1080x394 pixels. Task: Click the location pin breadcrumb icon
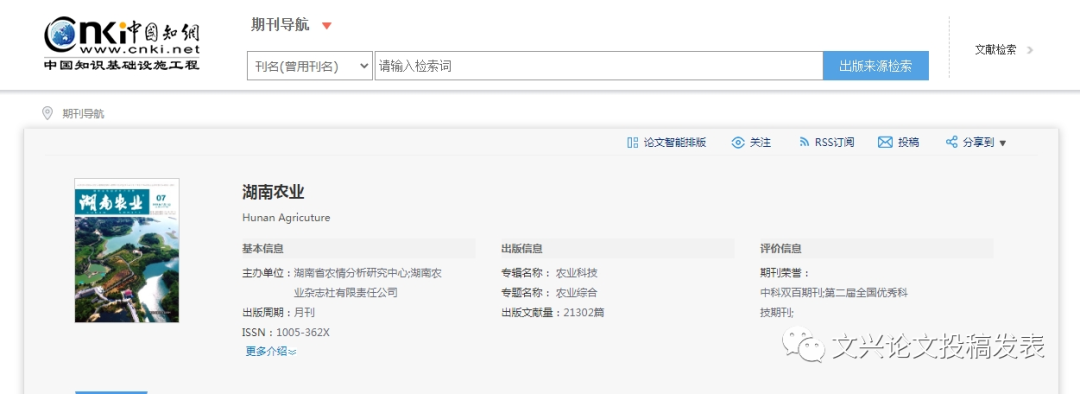click(x=48, y=114)
